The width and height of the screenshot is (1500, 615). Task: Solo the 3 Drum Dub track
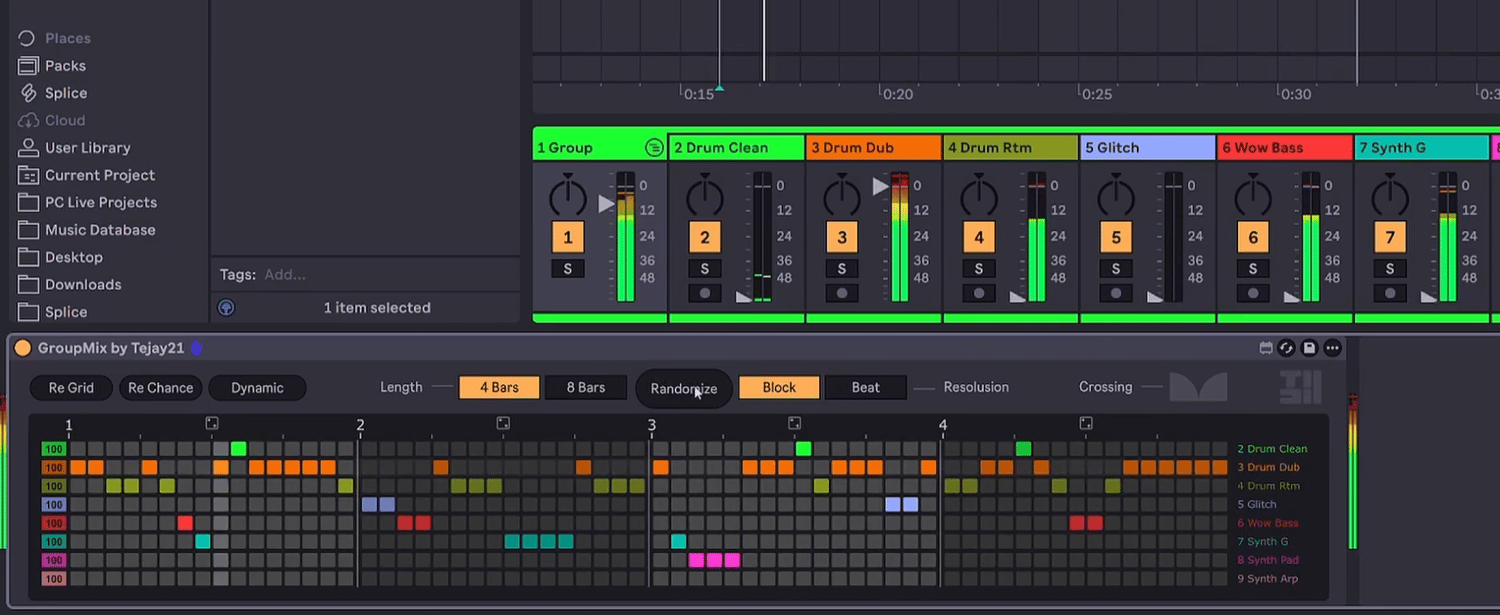pos(842,269)
